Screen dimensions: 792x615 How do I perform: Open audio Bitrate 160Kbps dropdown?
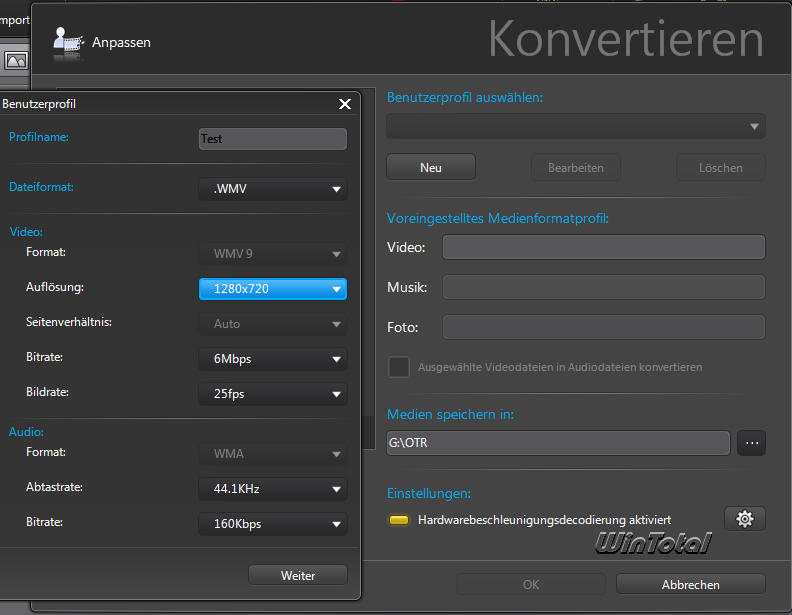(273, 524)
